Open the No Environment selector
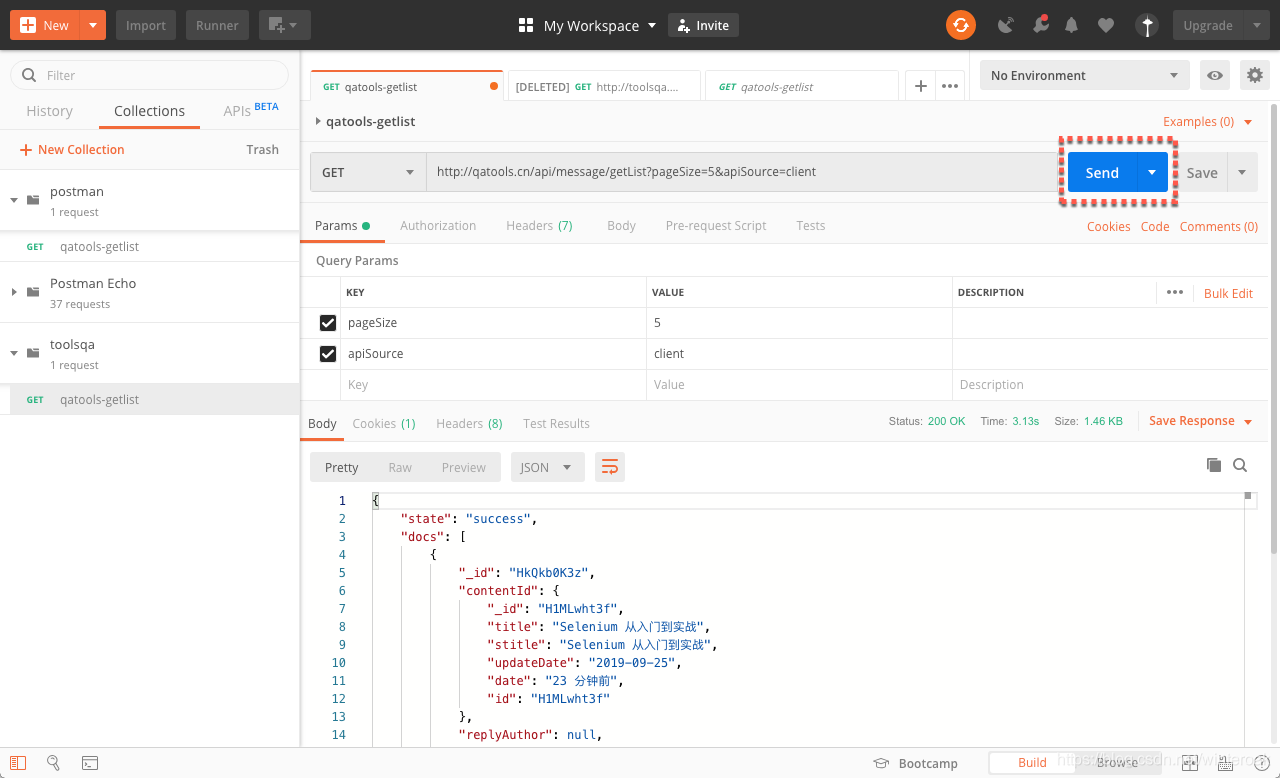1280x778 pixels. pos(1085,75)
